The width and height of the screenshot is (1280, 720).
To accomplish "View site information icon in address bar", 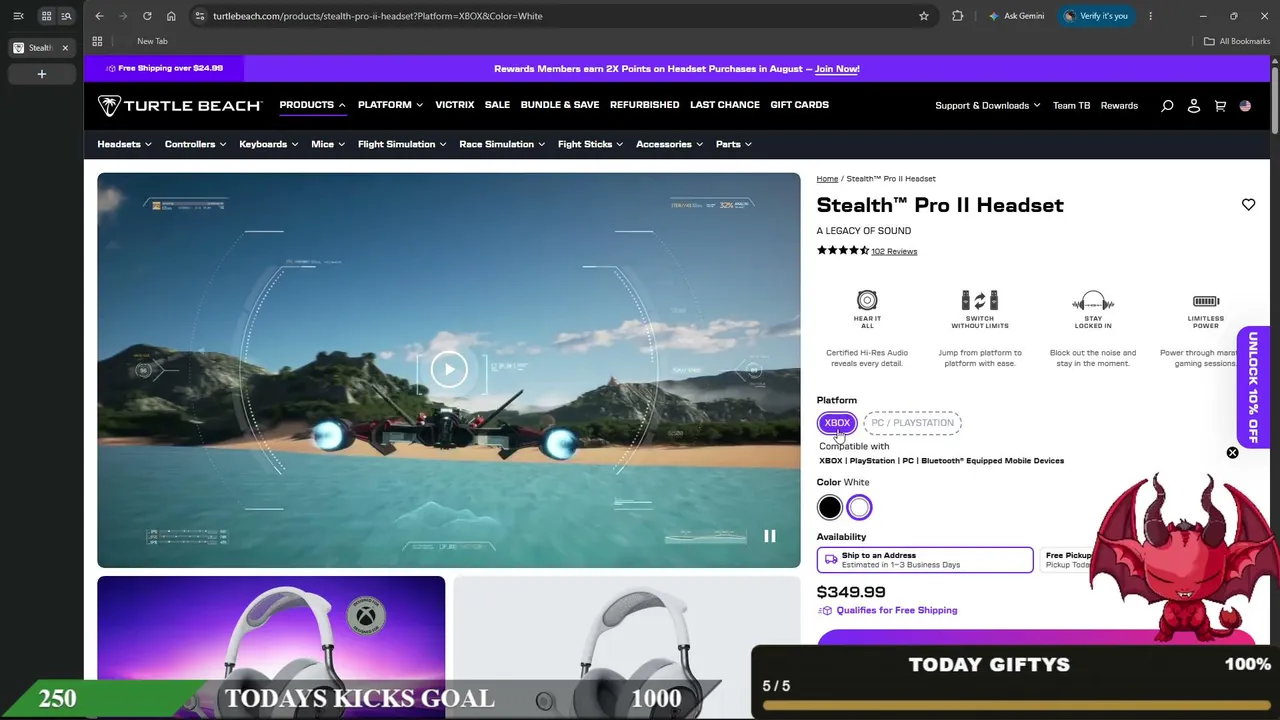I will coord(200,16).
